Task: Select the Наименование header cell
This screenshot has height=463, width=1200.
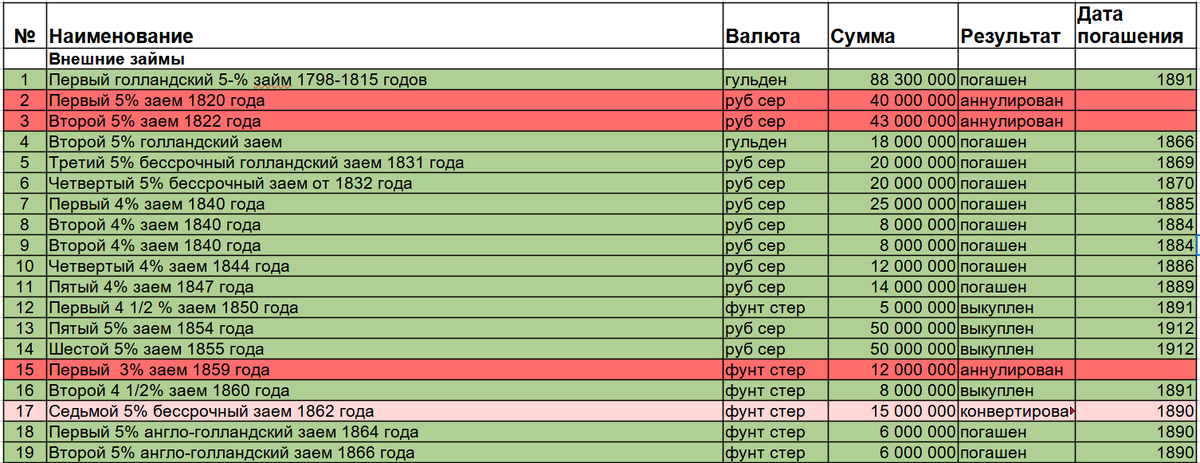Action: 384,26
